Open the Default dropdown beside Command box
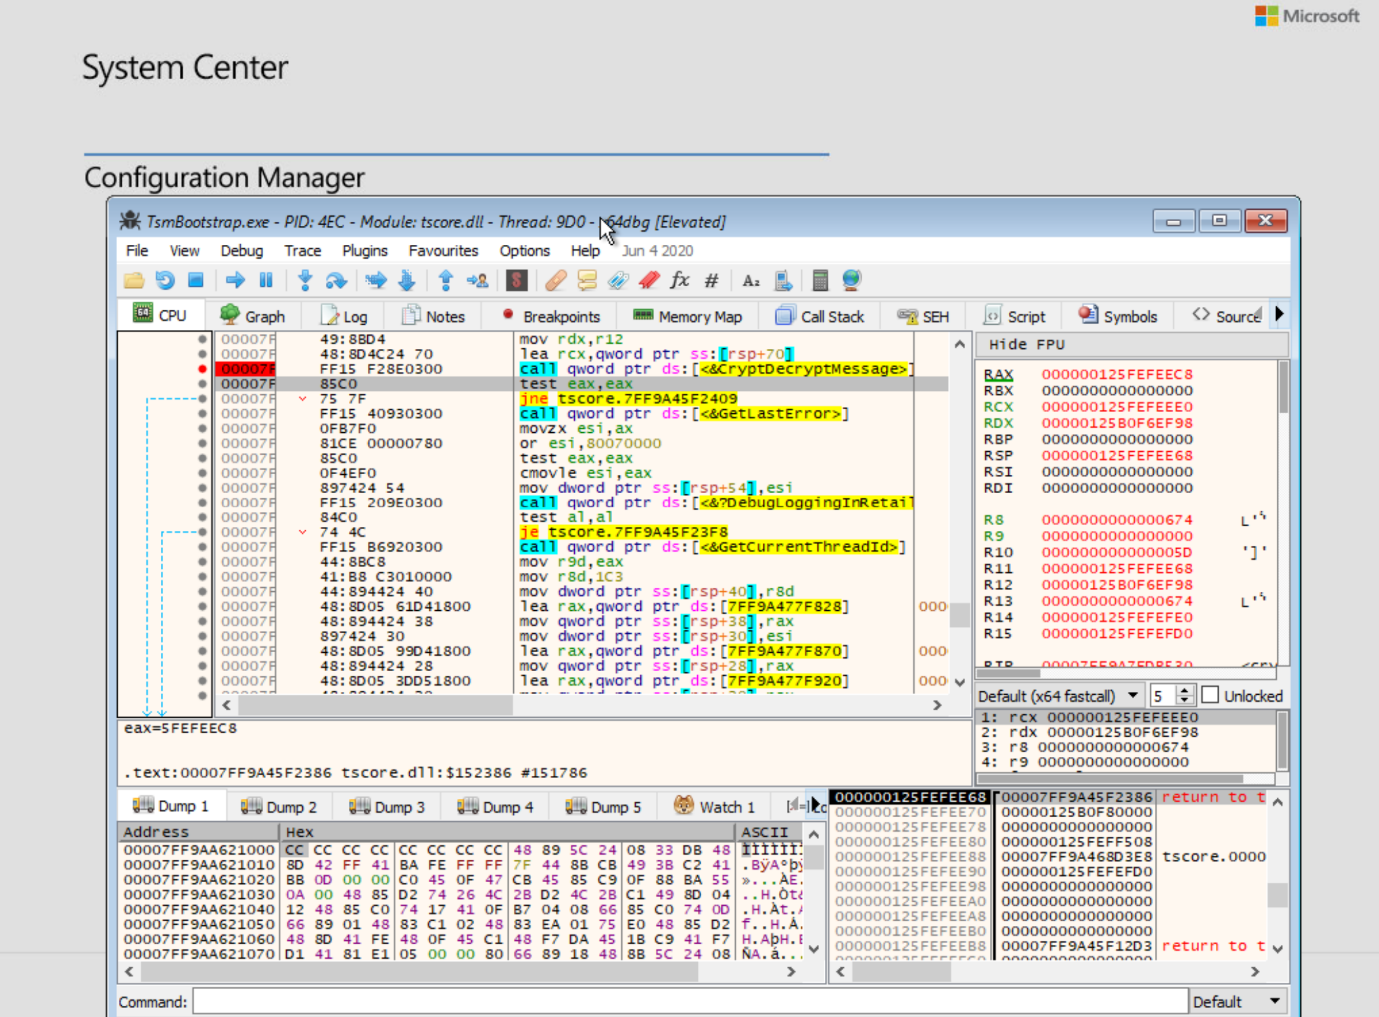Image resolution: width=1379 pixels, height=1017 pixels. point(1237,1001)
